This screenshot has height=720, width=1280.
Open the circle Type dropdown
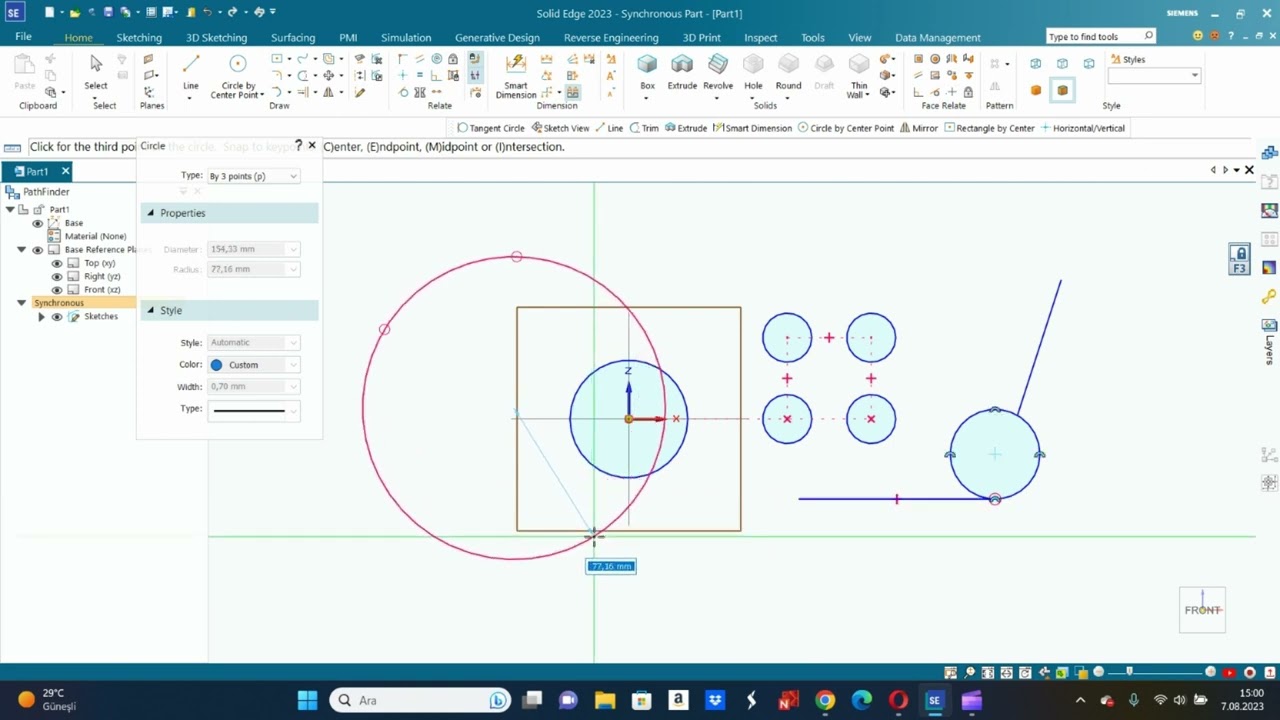click(x=253, y=176)
